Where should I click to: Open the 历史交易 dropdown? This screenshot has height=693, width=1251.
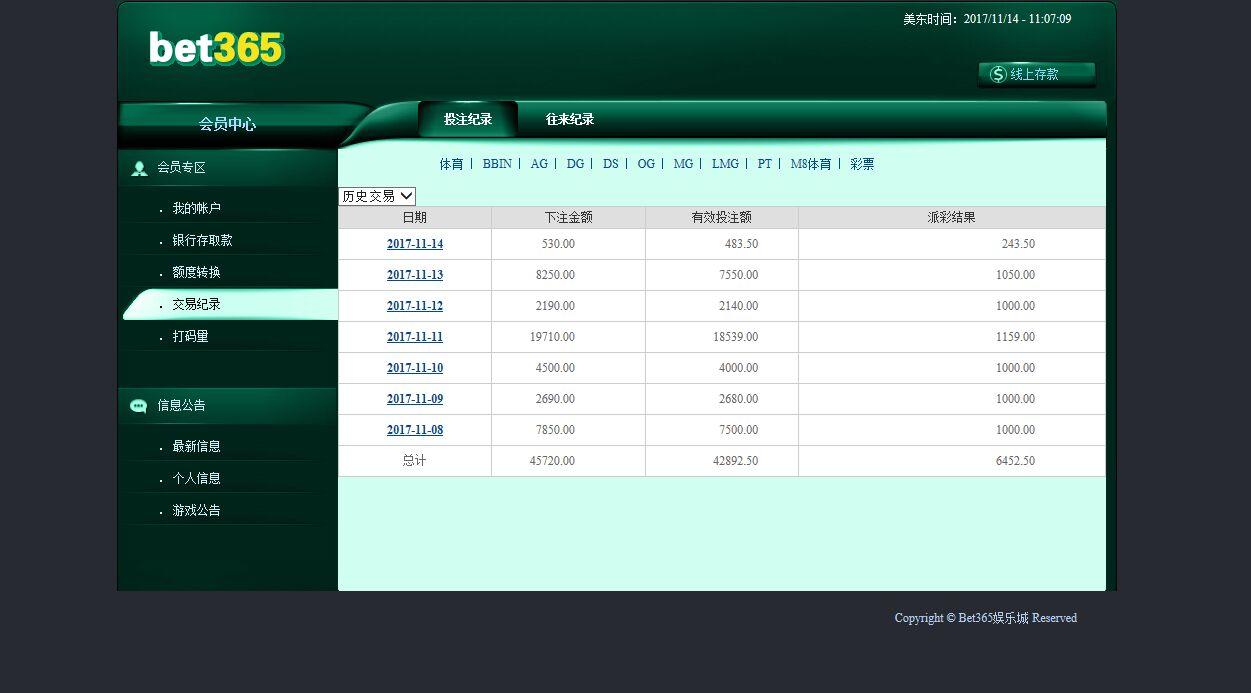[377, 196]
